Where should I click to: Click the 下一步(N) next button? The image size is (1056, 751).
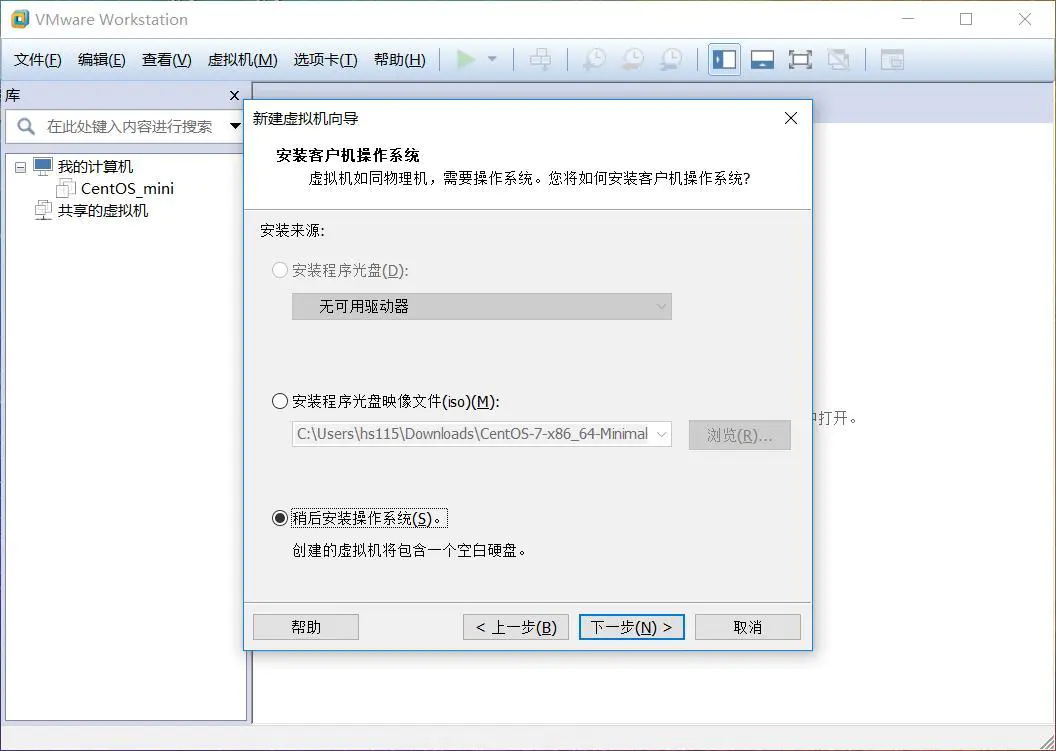(632, 627)
